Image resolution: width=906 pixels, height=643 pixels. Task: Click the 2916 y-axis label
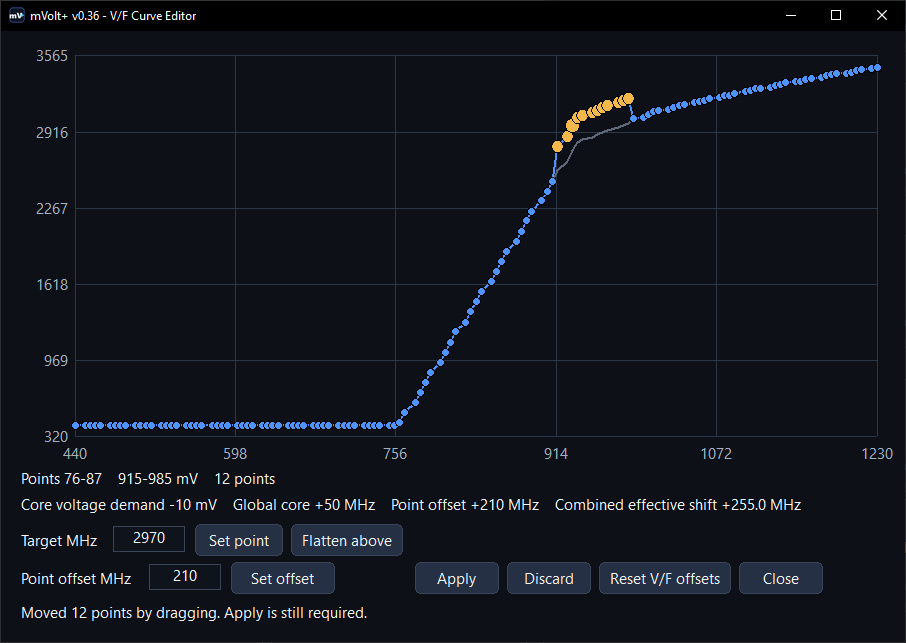(x=52, y=132)
